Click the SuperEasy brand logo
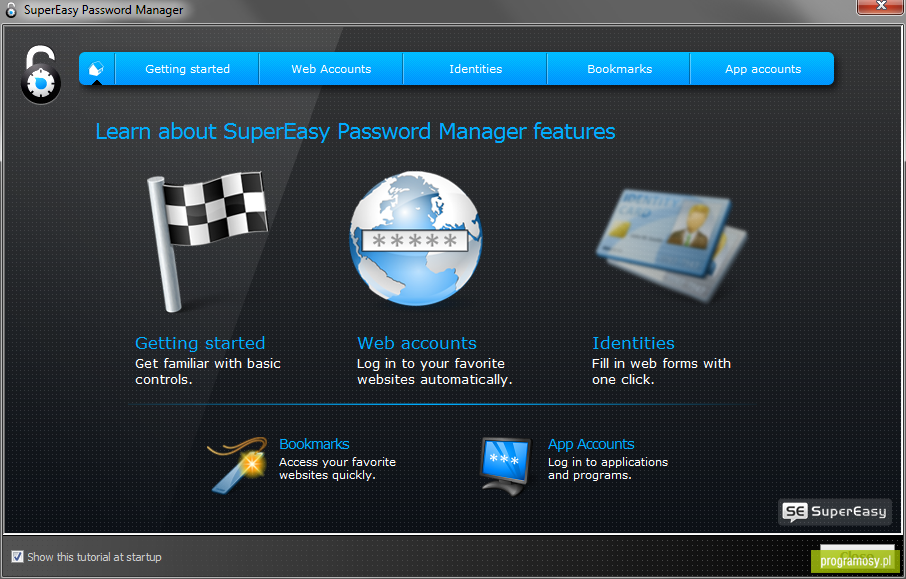Screen dimensions: 906x579 pyautogui.click(x=834, y=511)
